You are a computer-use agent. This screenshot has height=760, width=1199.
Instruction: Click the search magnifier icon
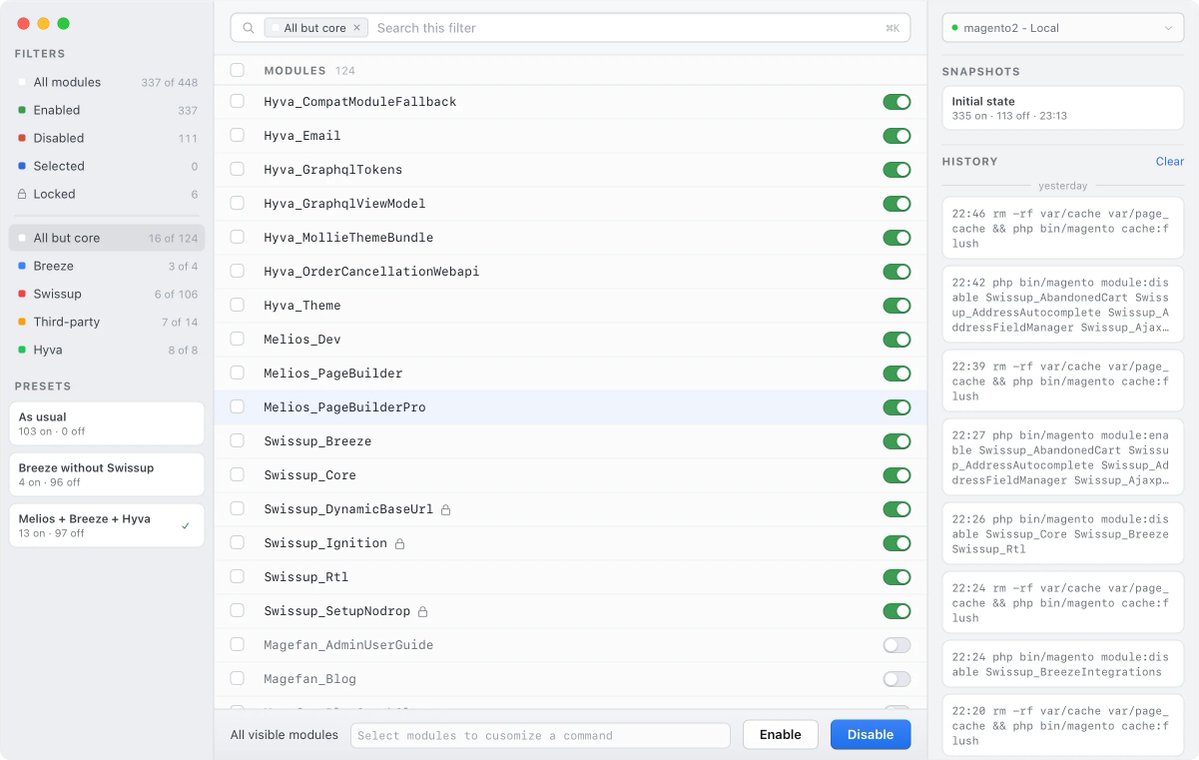(249, 28)
